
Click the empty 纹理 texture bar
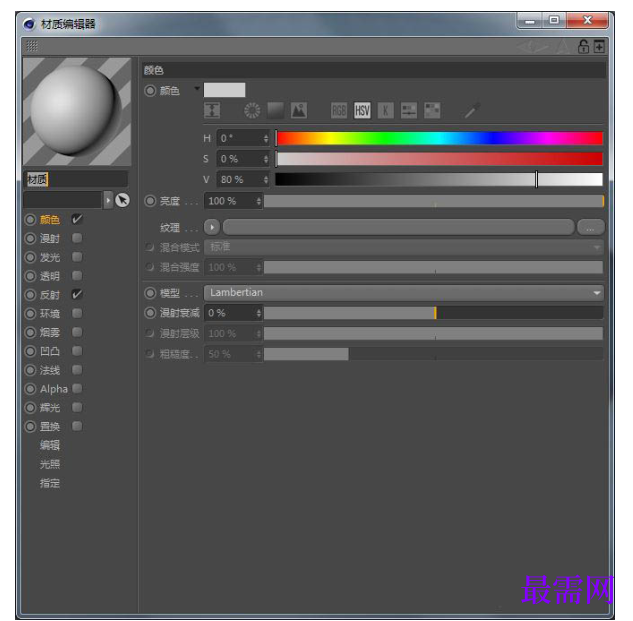click(x=398, y=227)
